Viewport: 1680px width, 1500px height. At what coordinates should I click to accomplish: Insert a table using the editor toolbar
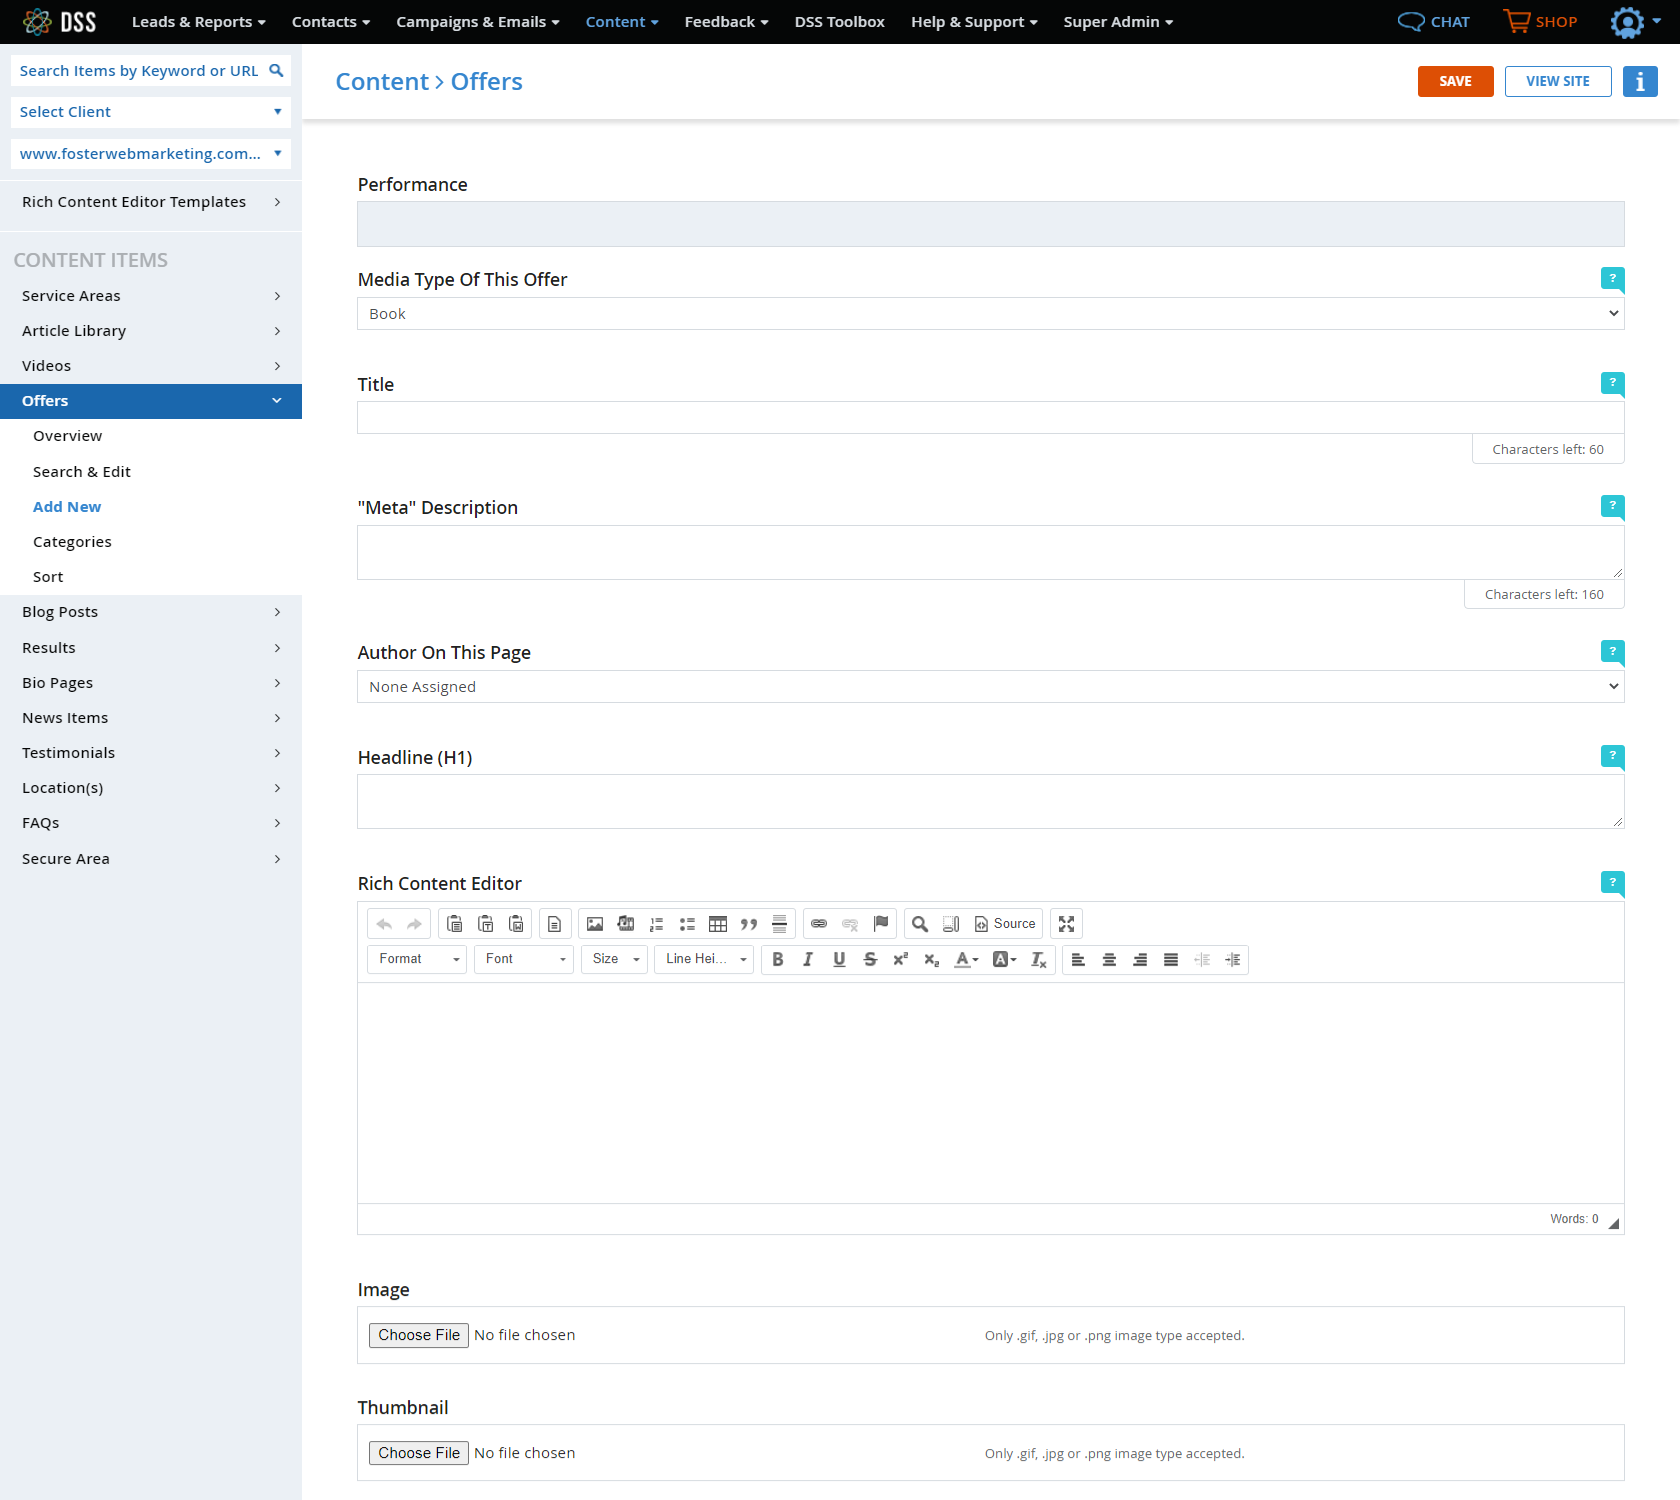(717, 923)
